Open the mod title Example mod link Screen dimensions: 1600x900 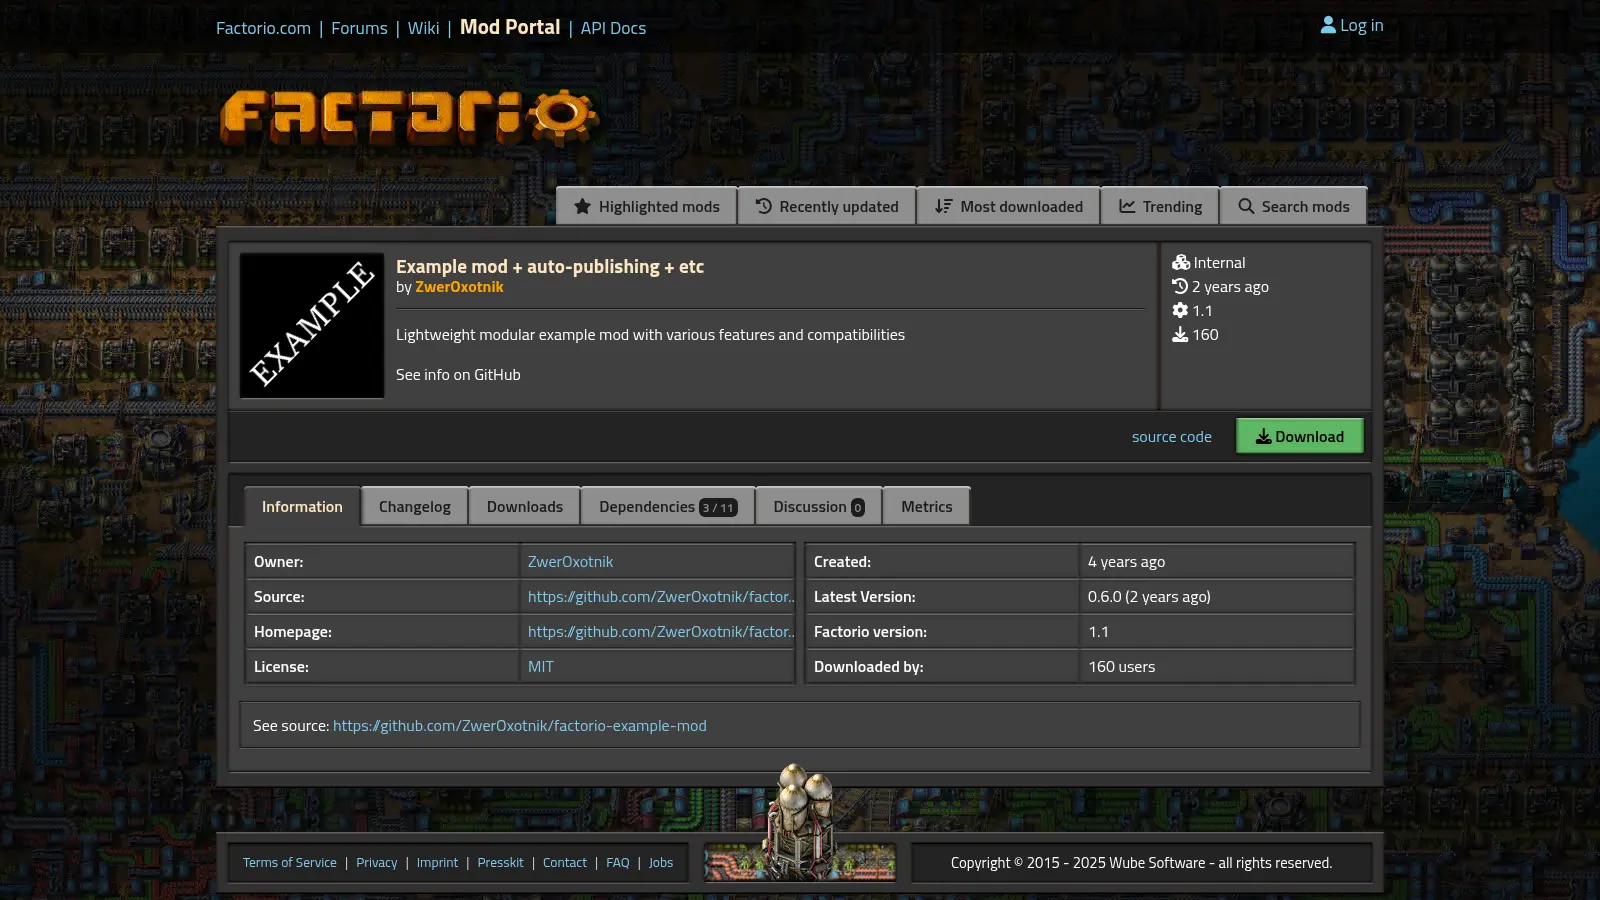(550, 266)
